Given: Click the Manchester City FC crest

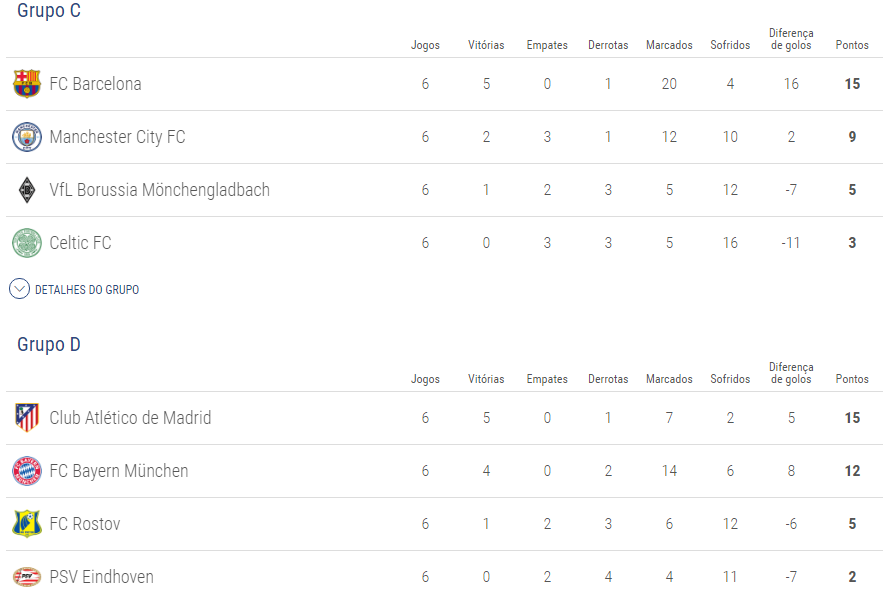Looking at the screenshot, I should click(x=27, y=137).
